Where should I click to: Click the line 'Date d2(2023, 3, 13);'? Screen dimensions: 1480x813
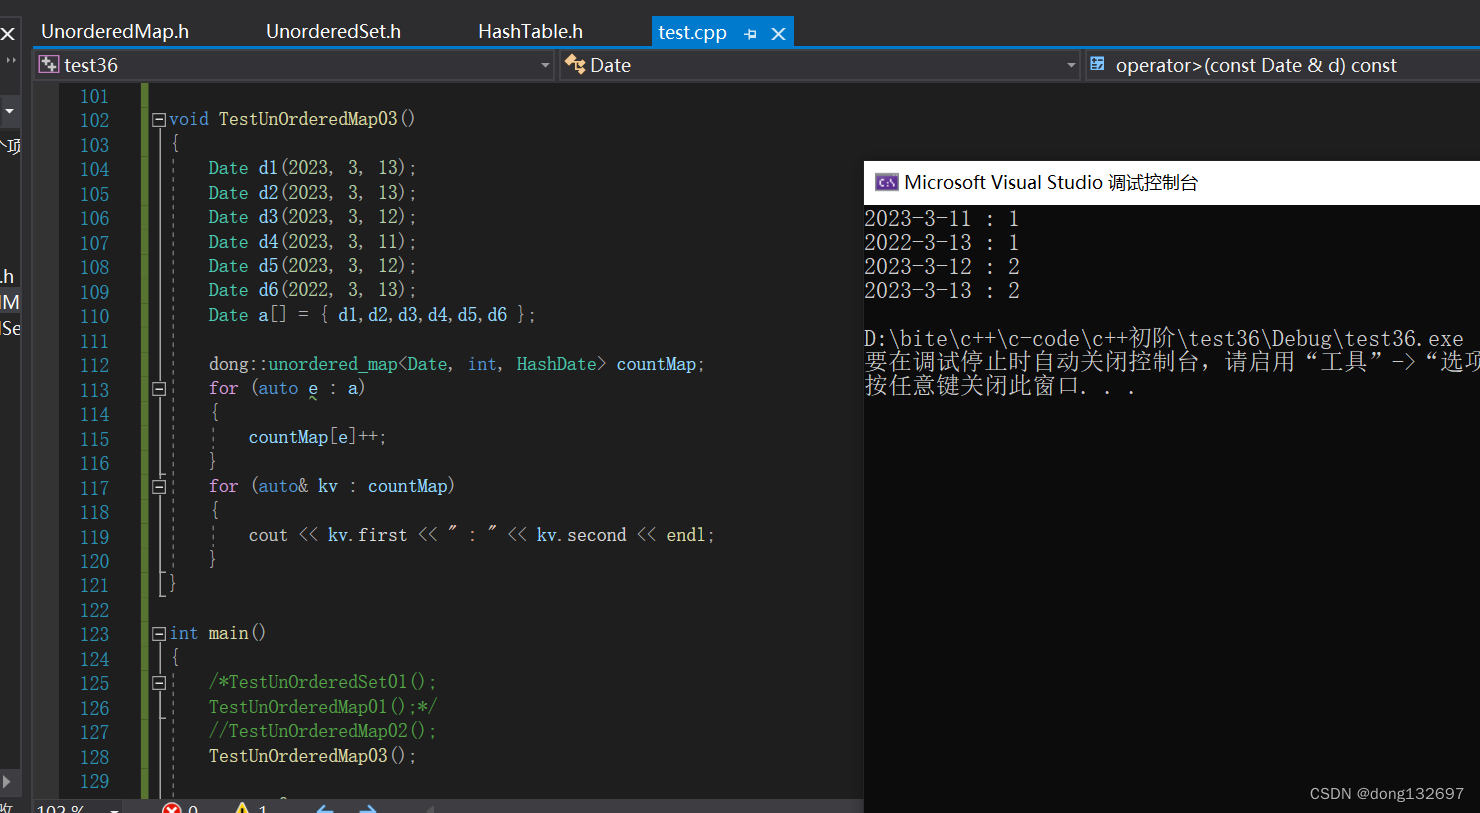[312, 193]
